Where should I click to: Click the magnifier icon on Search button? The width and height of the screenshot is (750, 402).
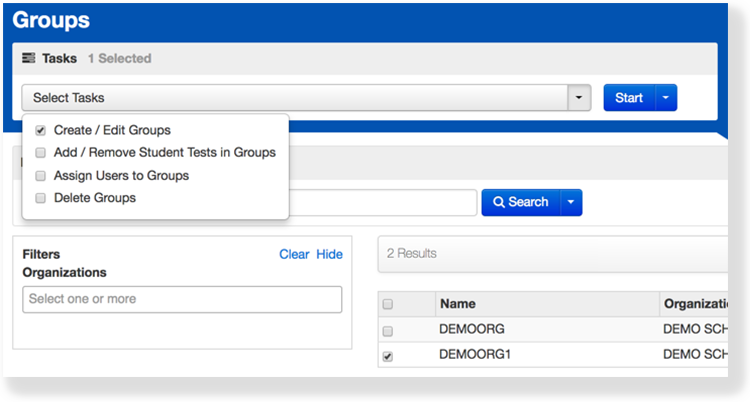click(498, 202)
